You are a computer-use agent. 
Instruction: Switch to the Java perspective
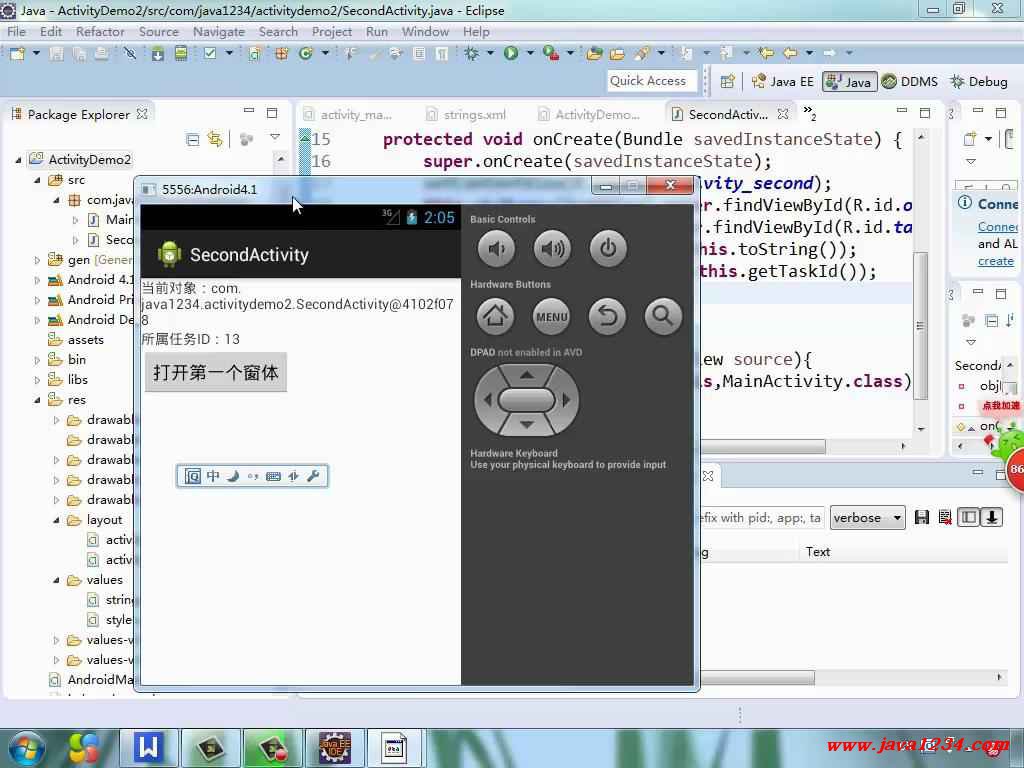pyautogui.click(x=849, y=82)
